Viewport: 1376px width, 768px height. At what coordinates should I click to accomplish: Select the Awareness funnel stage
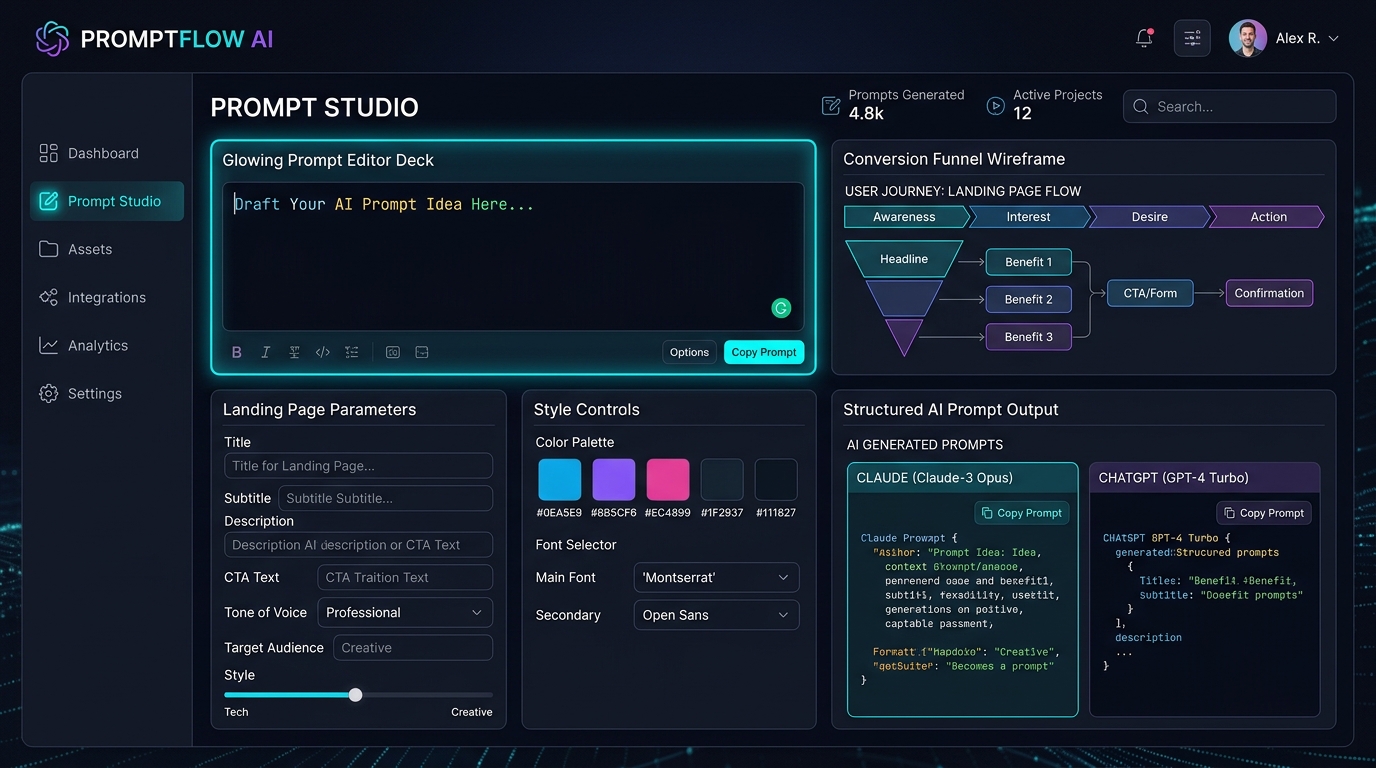(906, 217)
